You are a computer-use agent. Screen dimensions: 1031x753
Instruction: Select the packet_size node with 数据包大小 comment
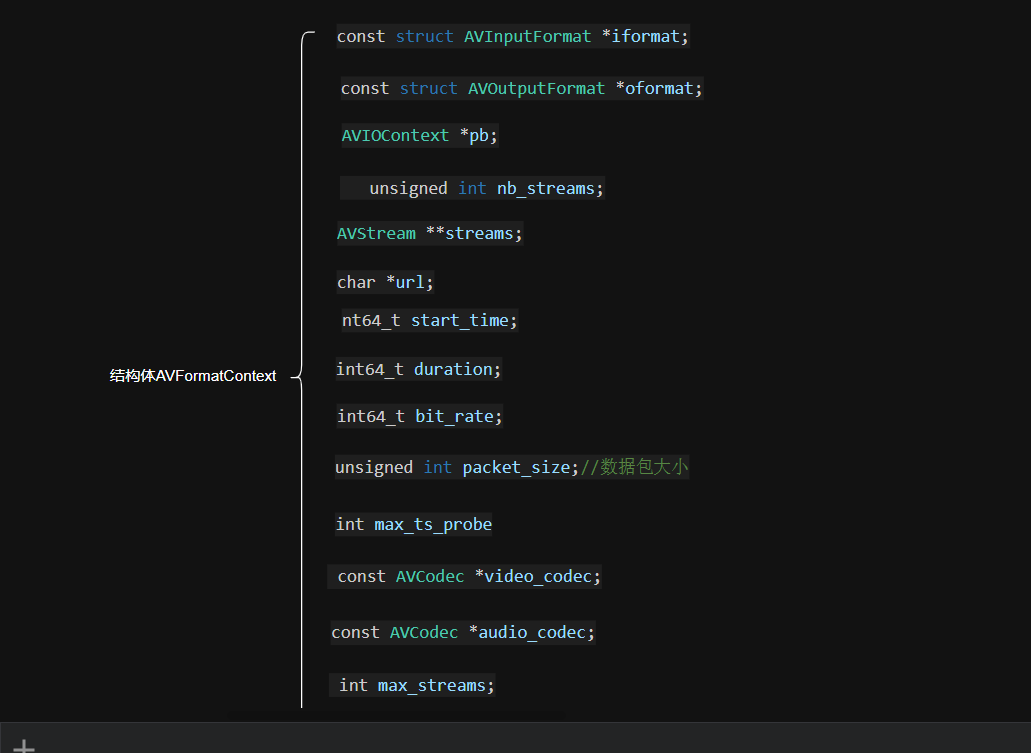point(512,467)
